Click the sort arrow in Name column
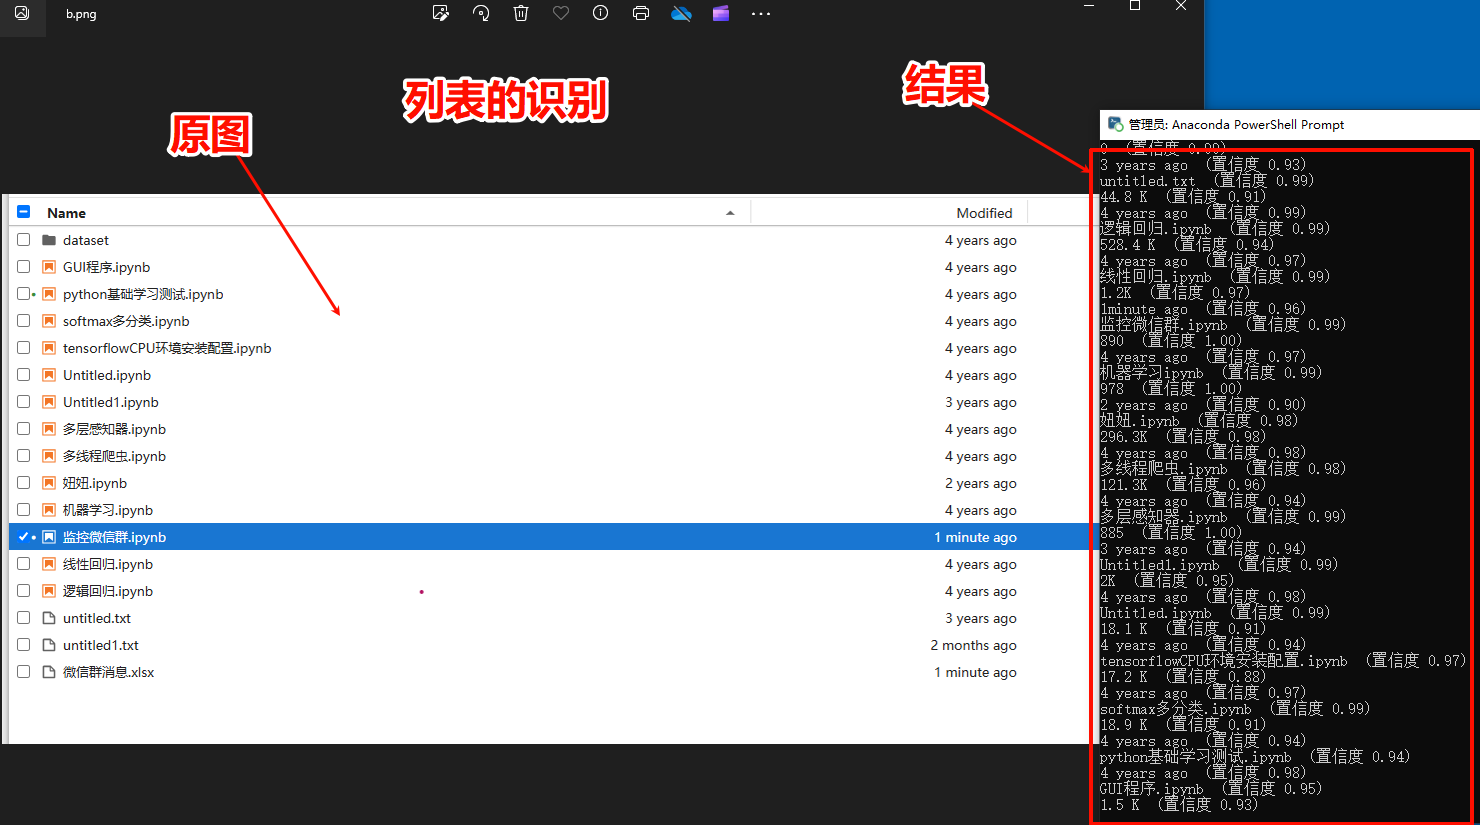This screenshot has height=825, width=1480. coord(730,213)
